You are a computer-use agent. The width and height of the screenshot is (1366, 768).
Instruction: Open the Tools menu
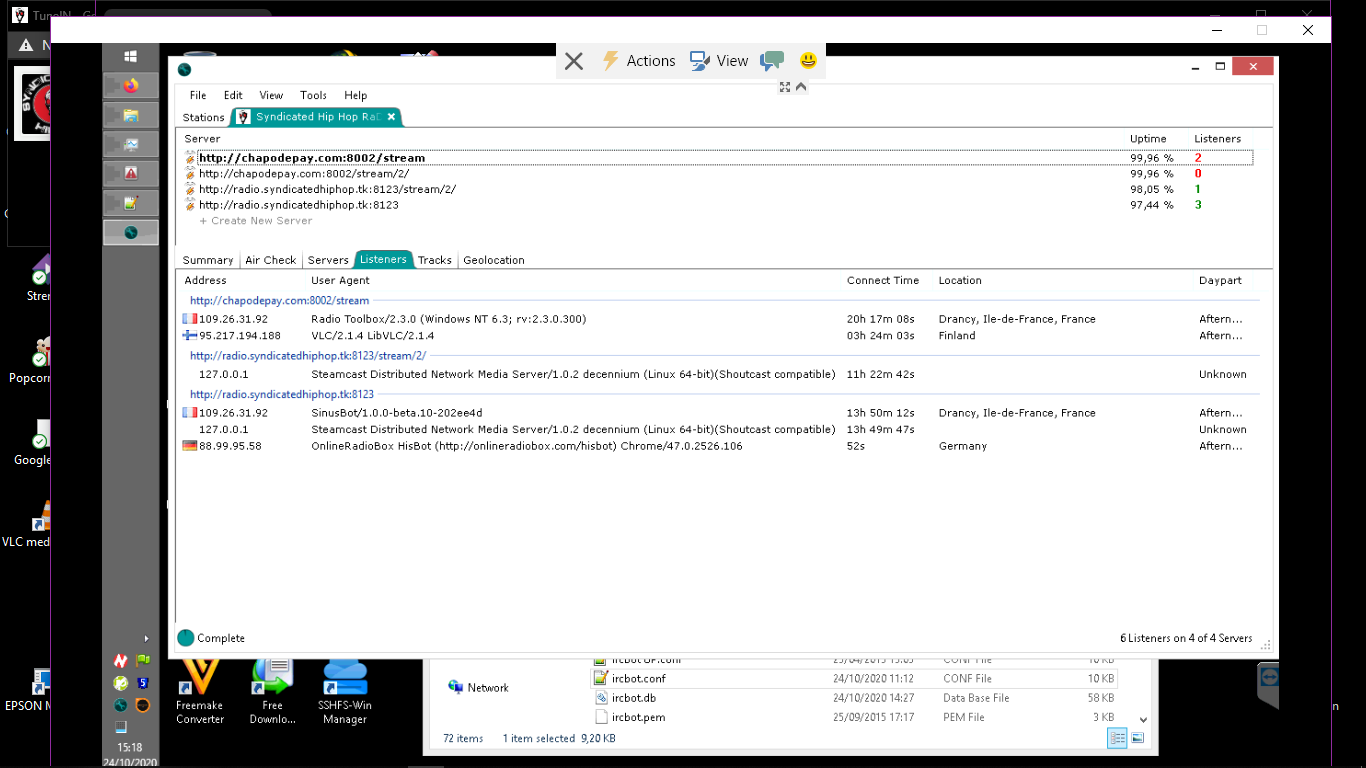(313, 95)
